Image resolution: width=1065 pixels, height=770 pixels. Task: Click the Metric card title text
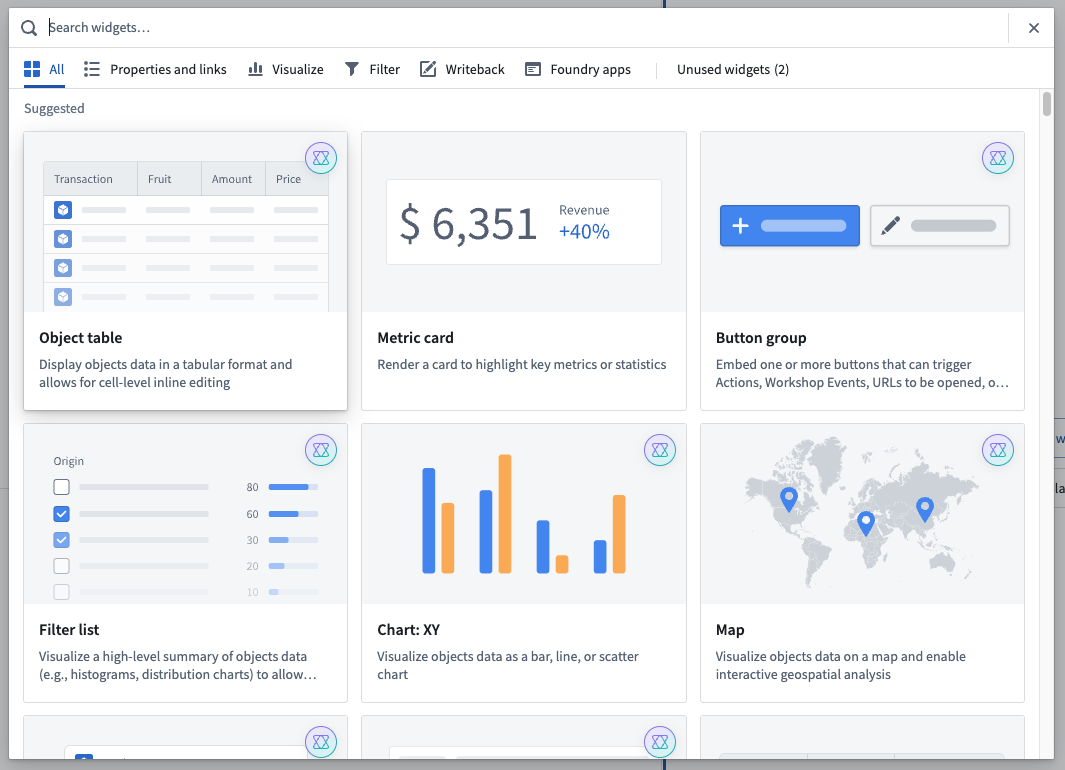[415, 338]
